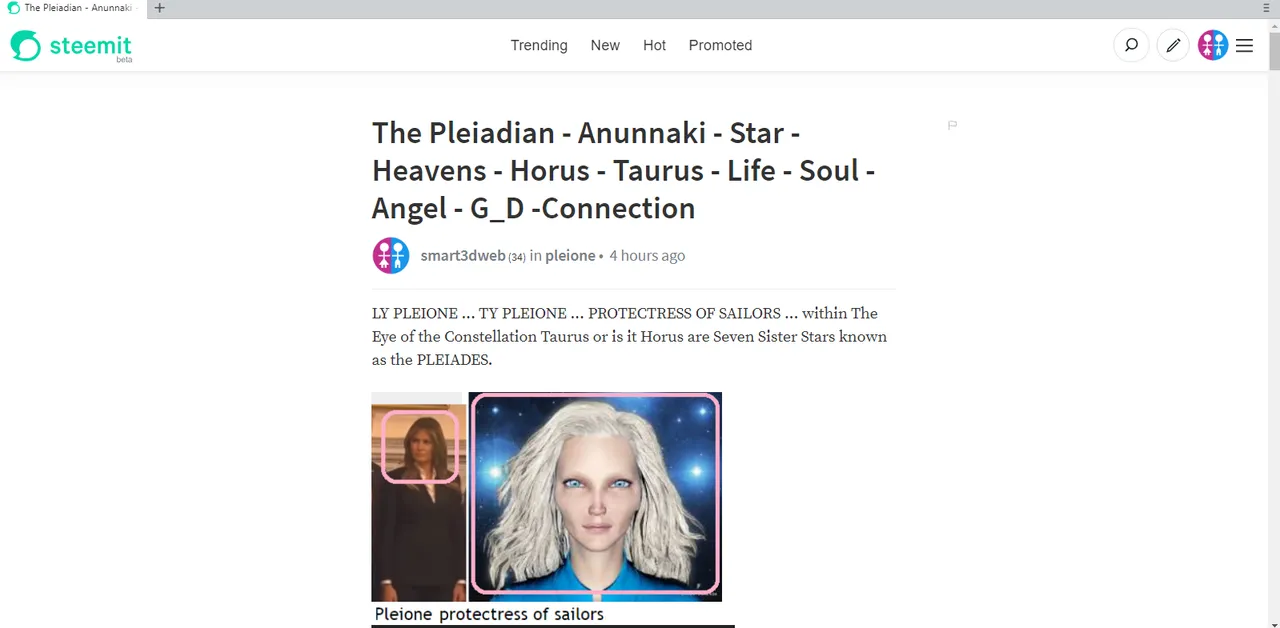The image size is (1280, 628).
Task: Switch to Hot posts
Action: [x=654, y=45]
